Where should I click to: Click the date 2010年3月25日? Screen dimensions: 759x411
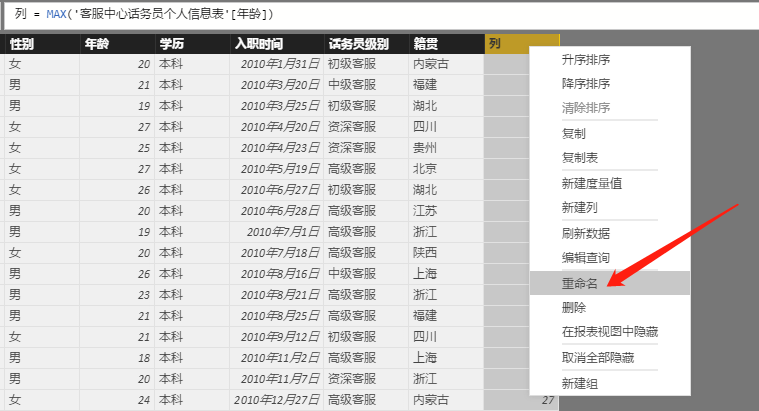click(x=280, y=106)
